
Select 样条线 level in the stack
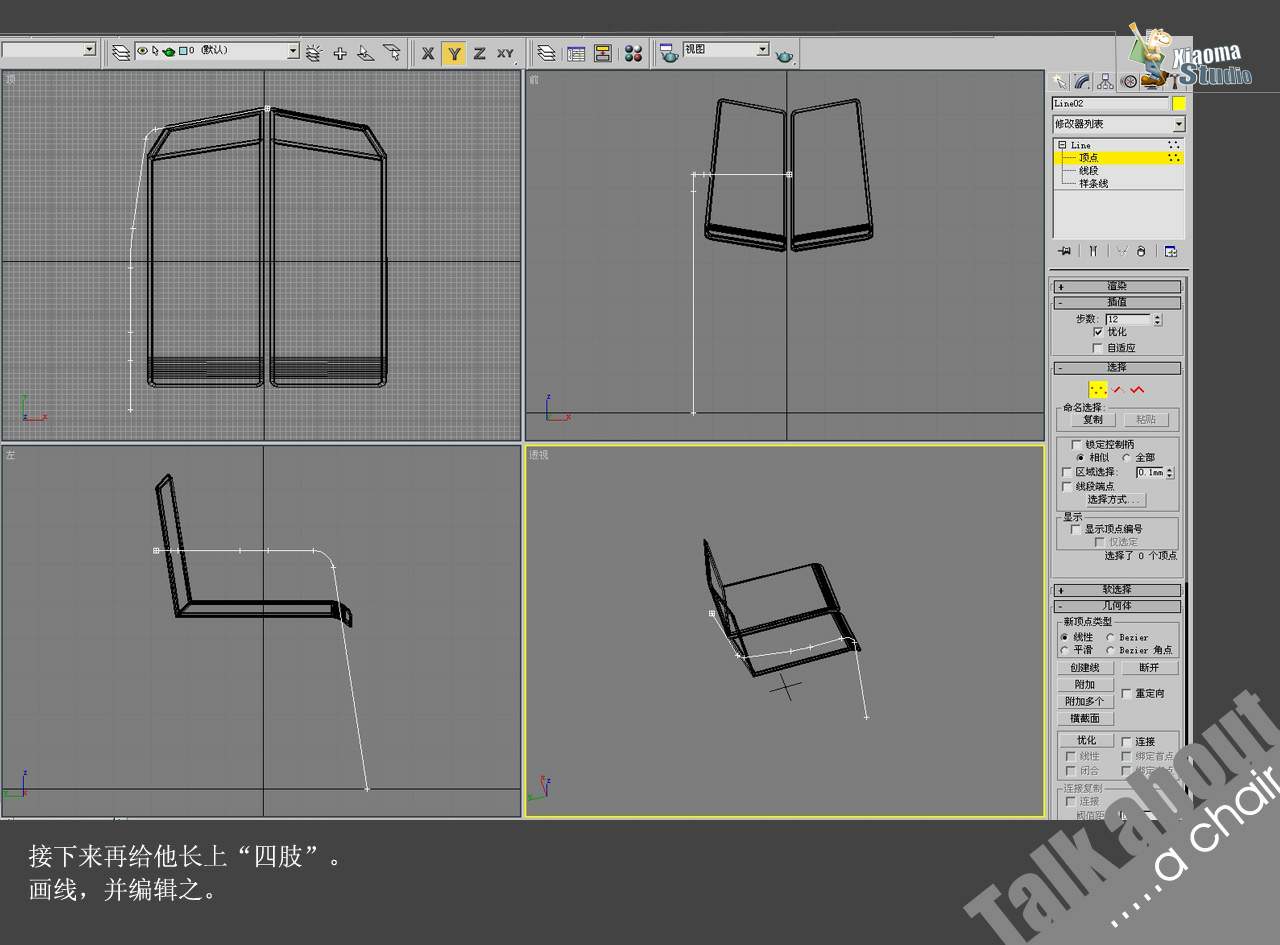1093,184
